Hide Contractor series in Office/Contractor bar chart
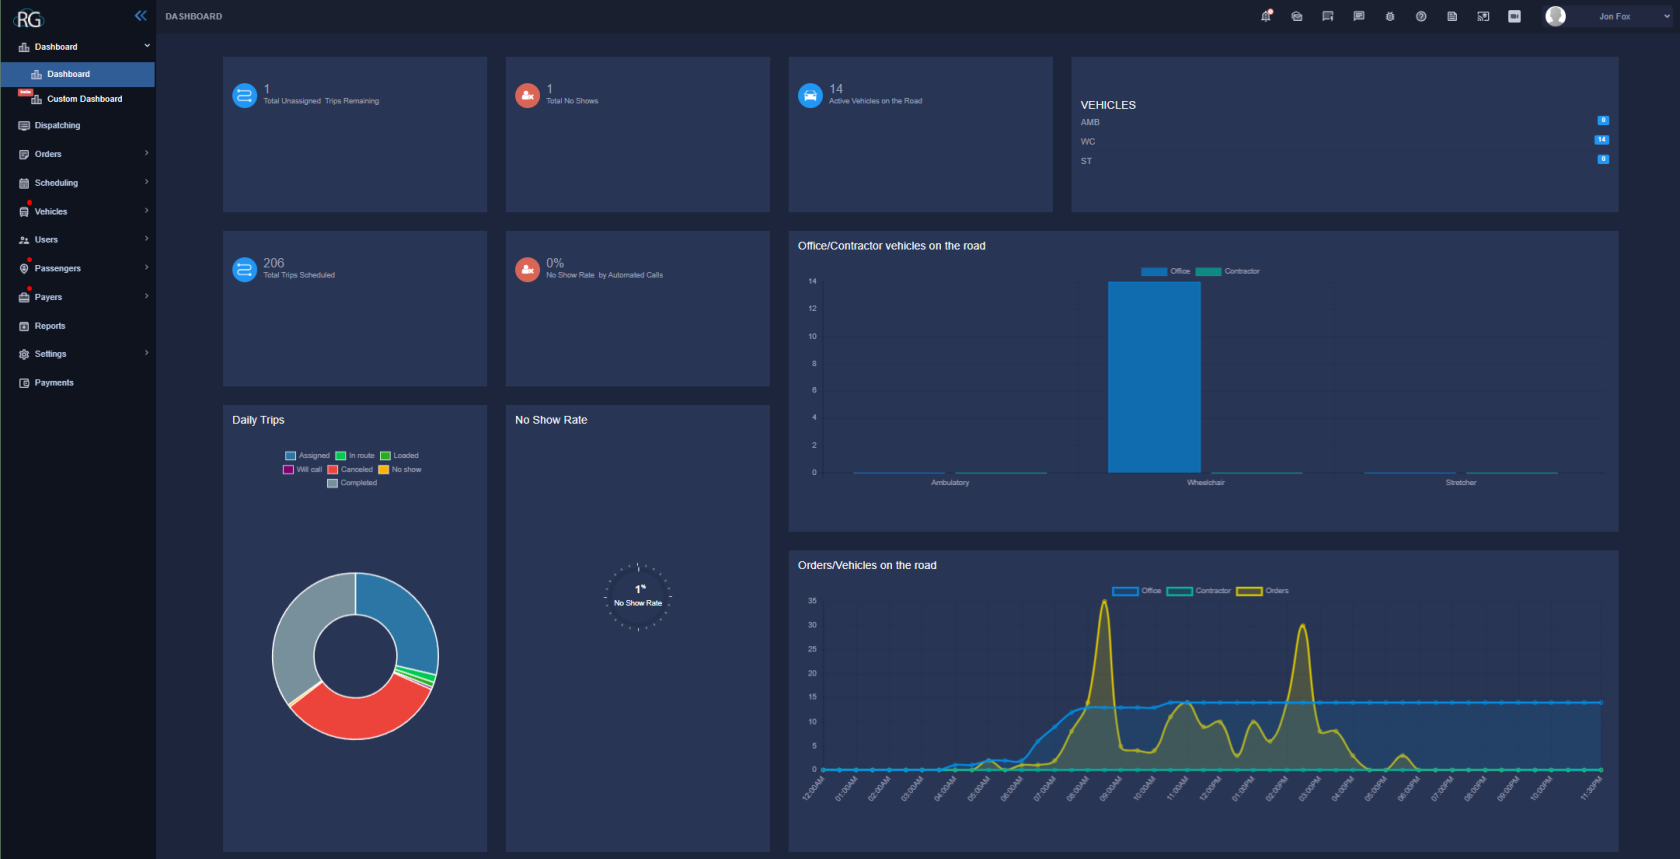Screen dimensions: 1680x859 click(1228, 272)
